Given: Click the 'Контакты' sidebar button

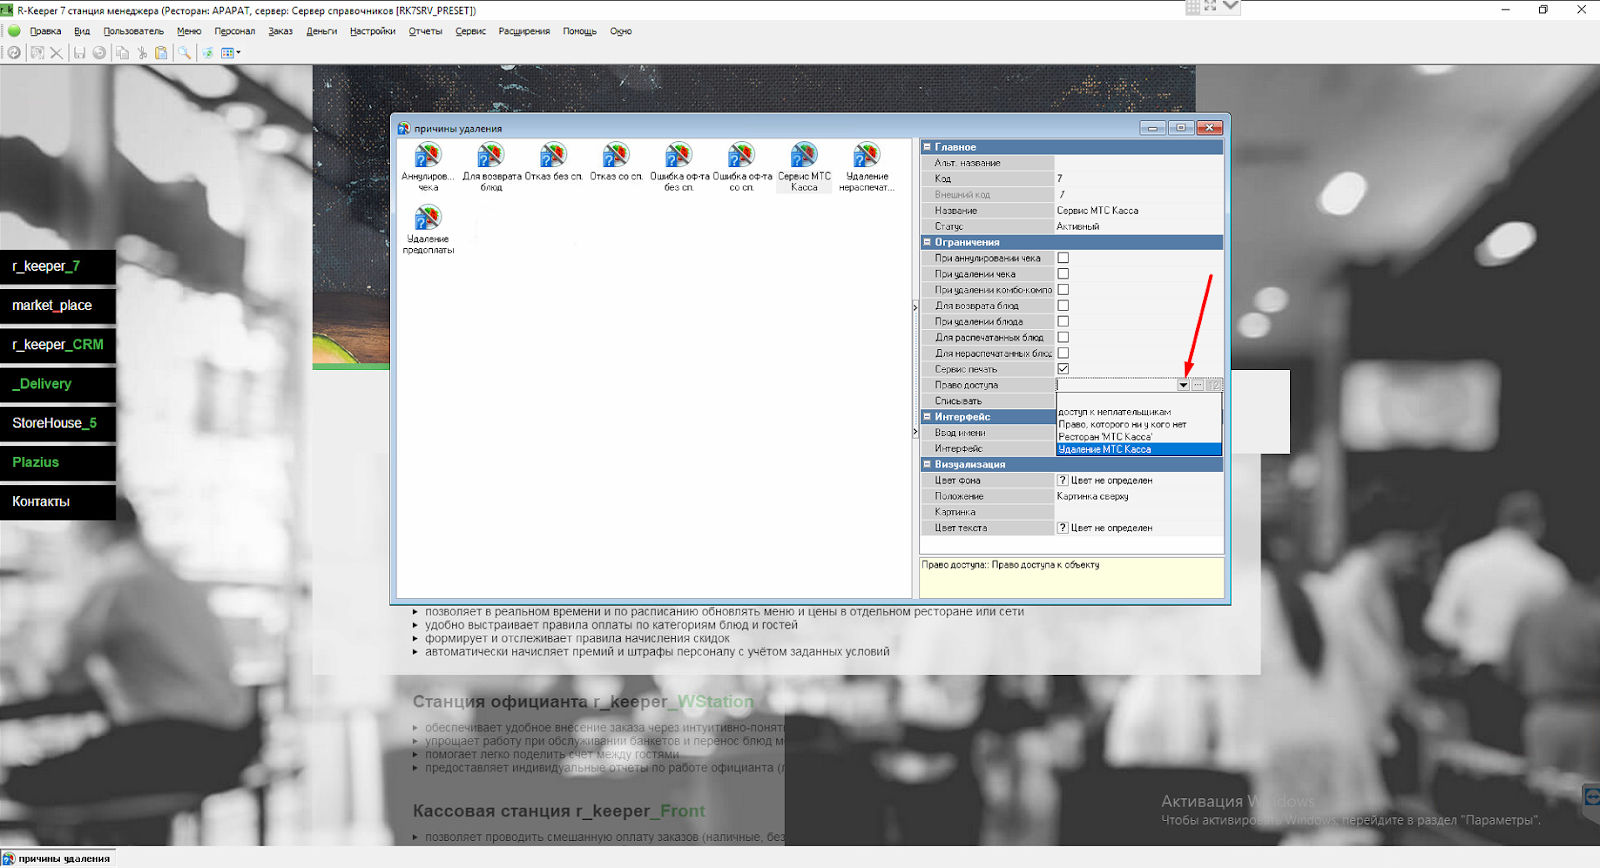Looking at the screenshot, I should pos(58,502).
